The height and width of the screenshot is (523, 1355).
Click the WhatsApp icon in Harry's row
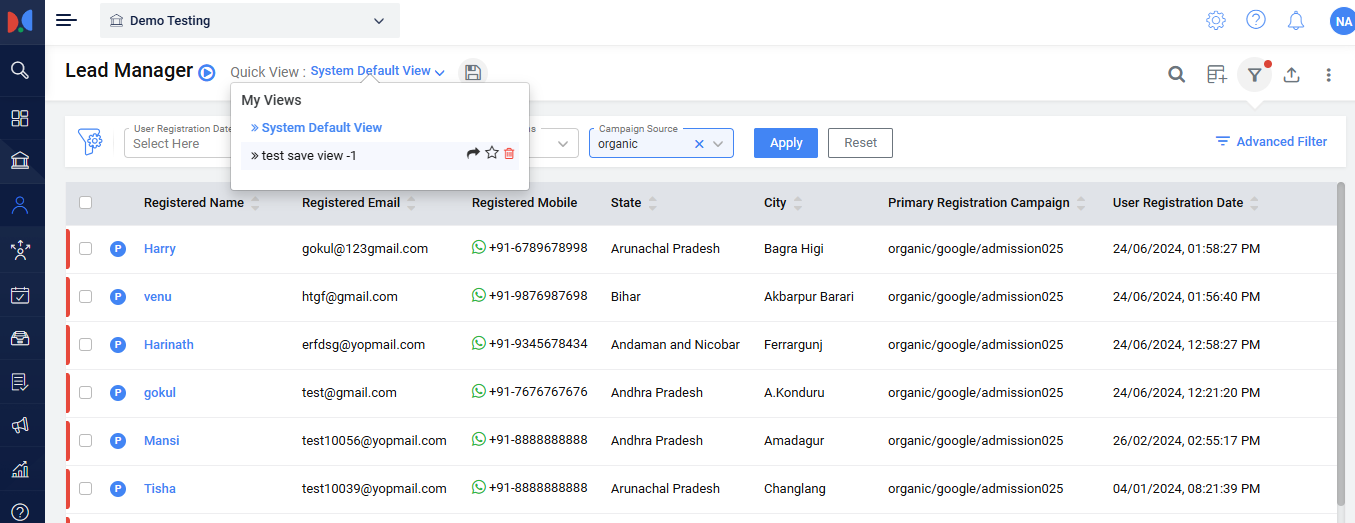tap(479, 248)
